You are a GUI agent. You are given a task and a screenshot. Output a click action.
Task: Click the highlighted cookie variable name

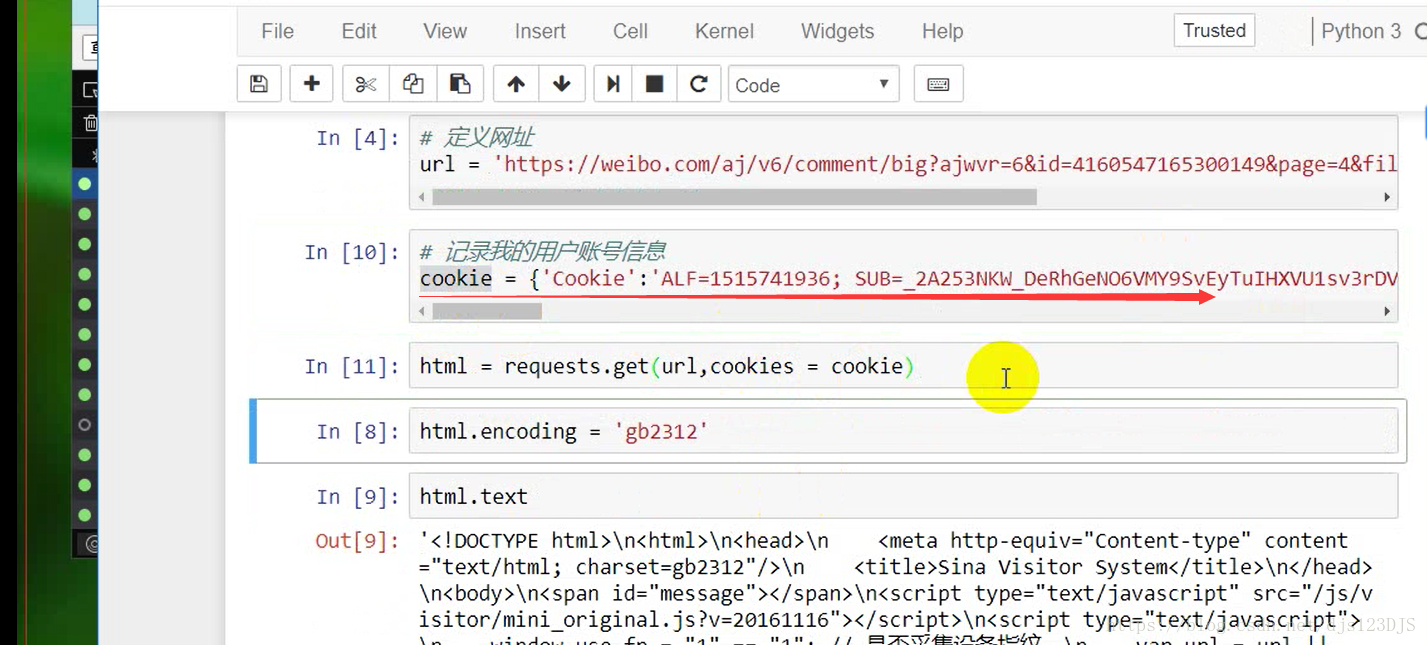coord(455,278)
